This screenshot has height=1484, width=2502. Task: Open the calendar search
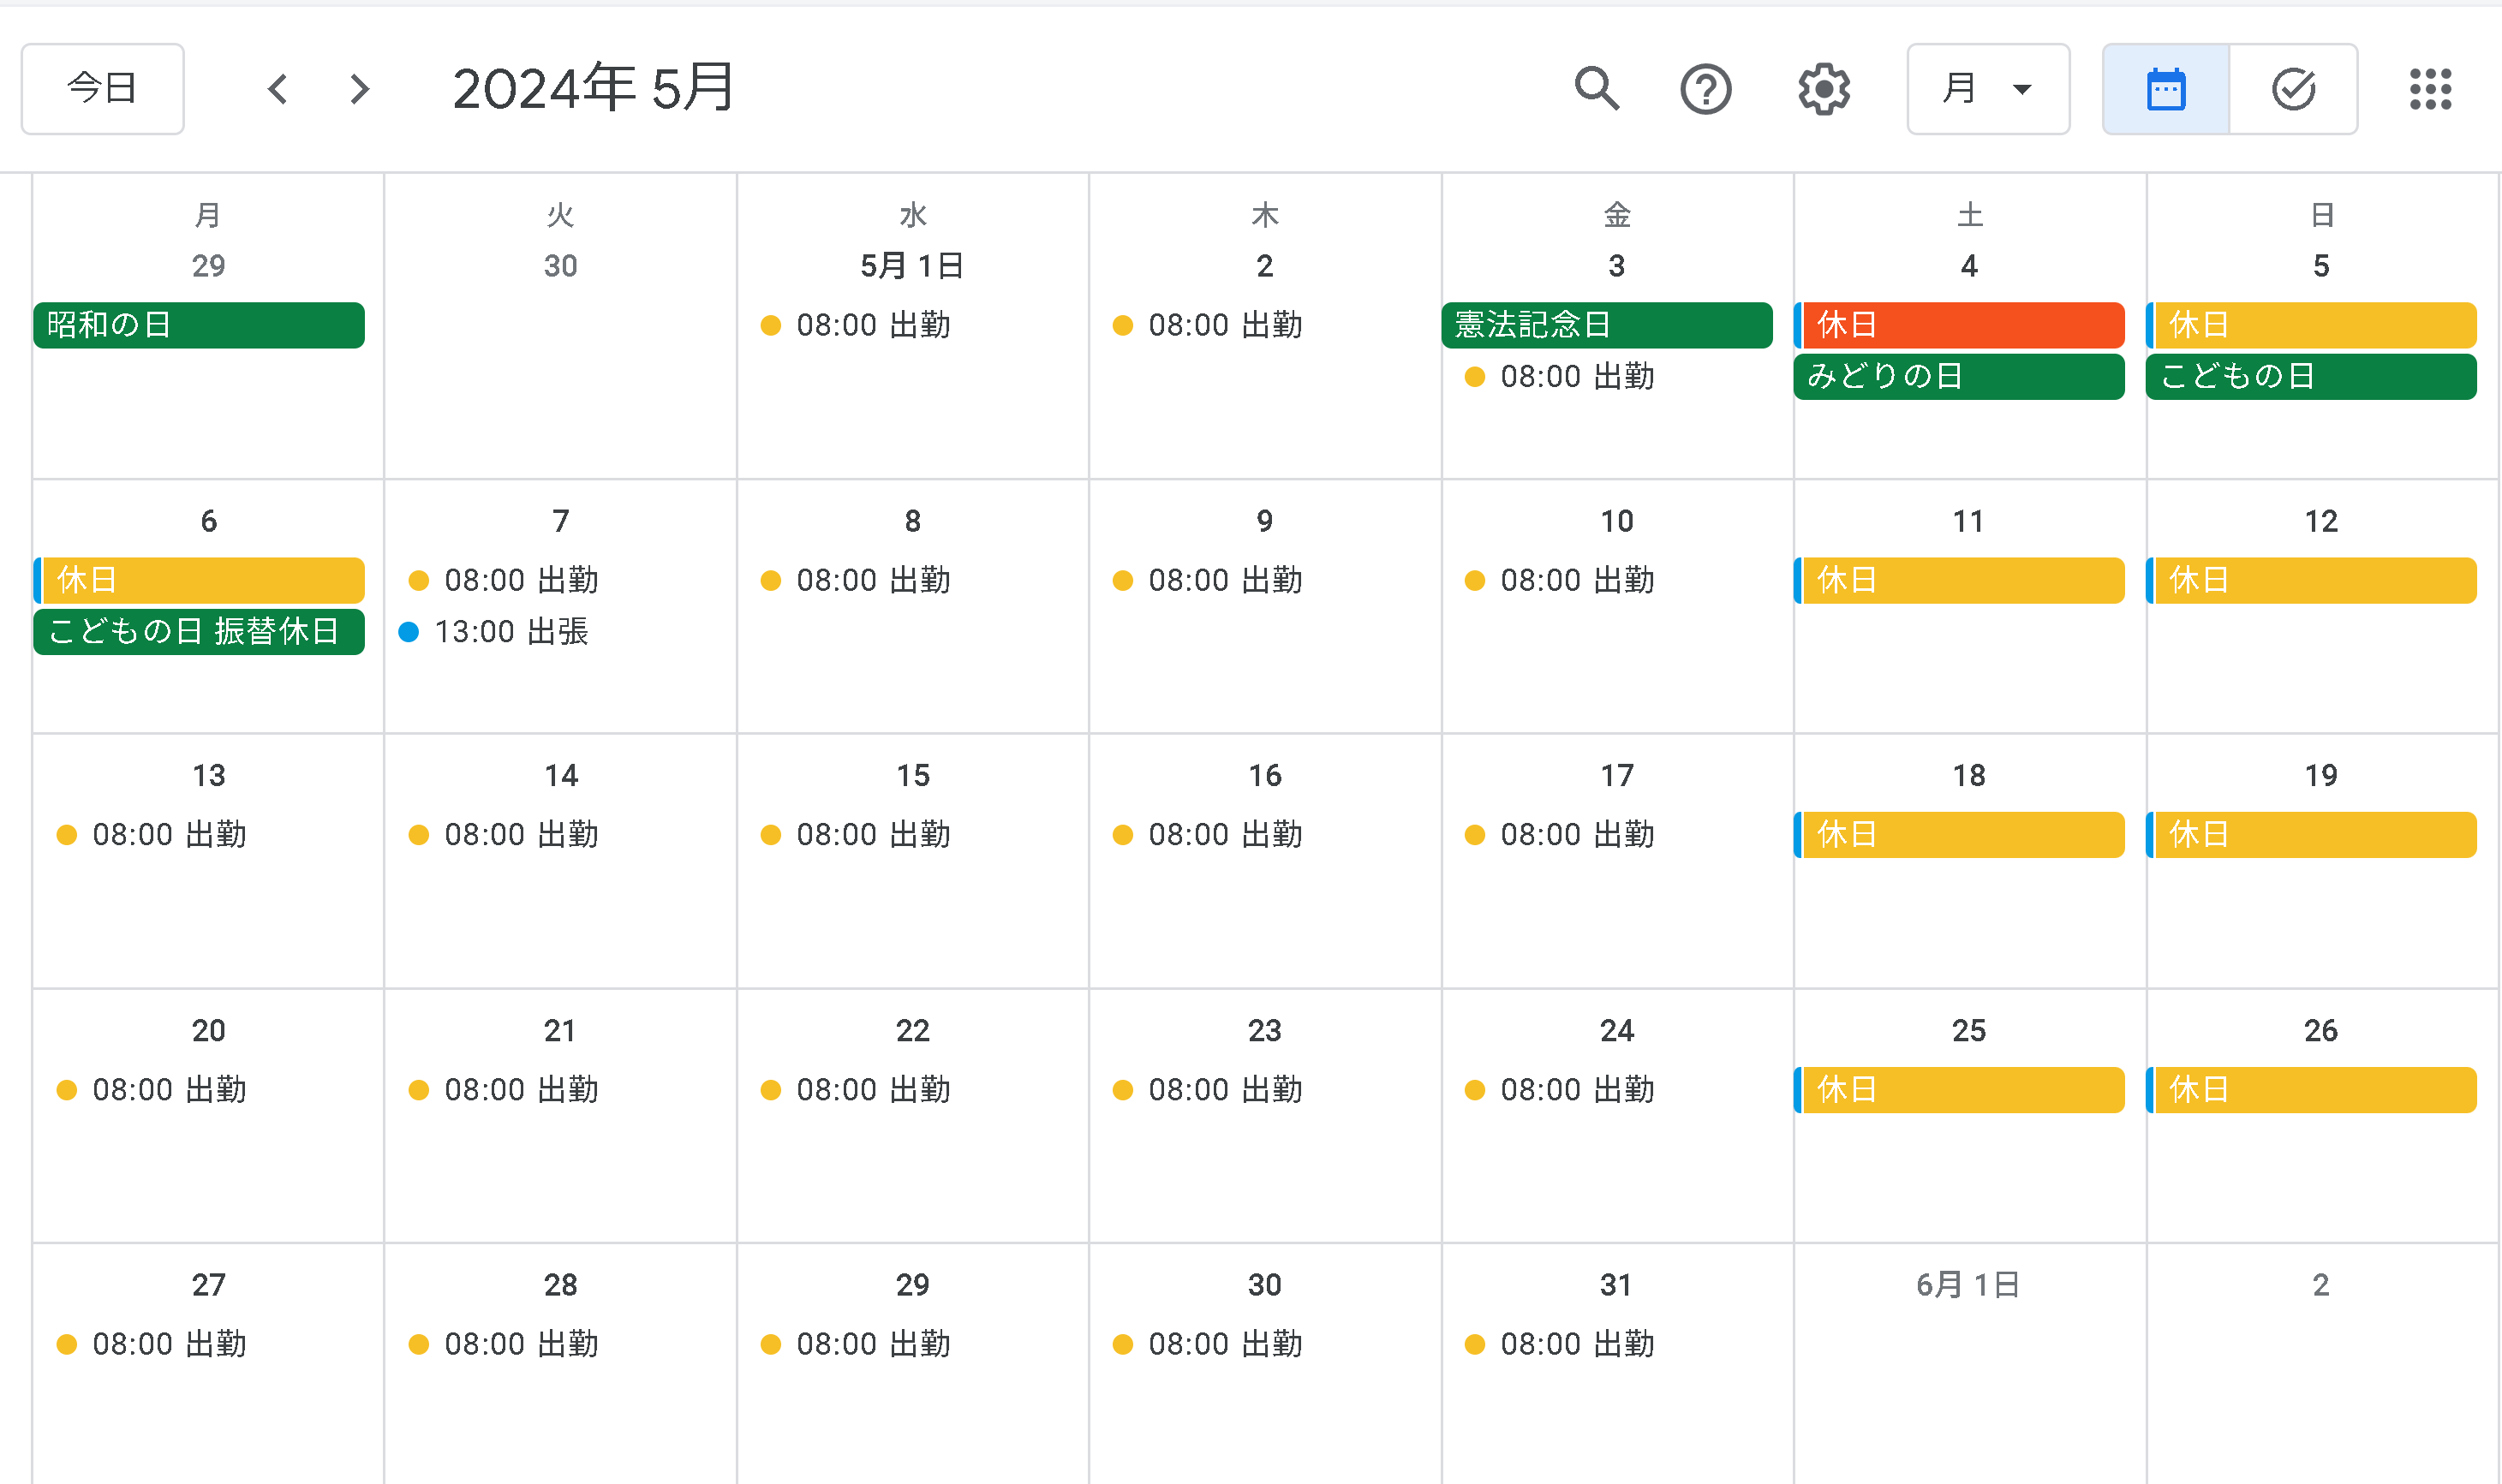1596,89
